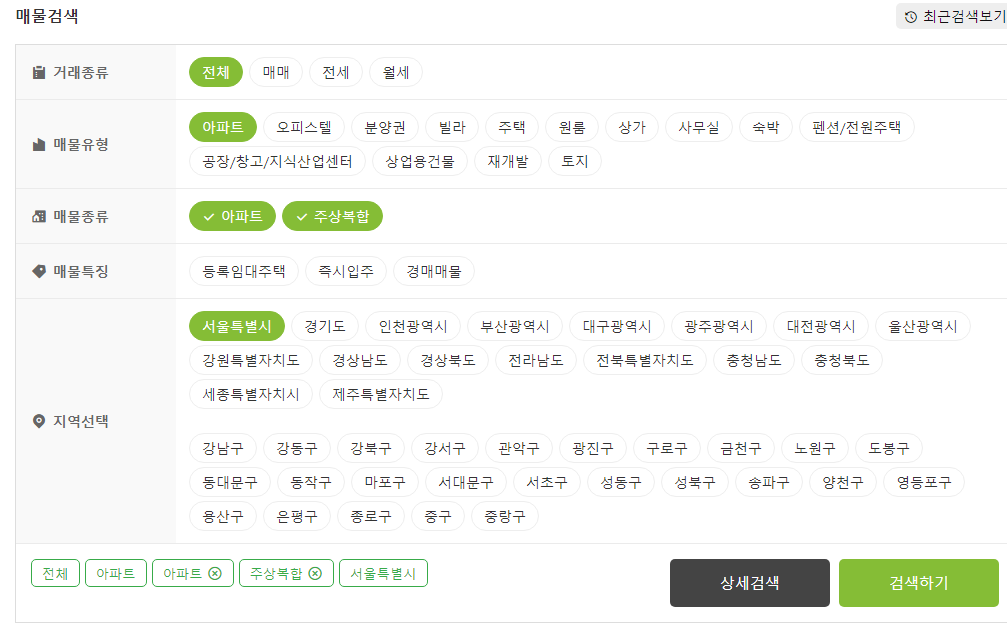Viewport: 1007px width, 624px height.
Task: Toggle 경매매물 feature filter
Action: pyautogui.click(x=434, y=272)
